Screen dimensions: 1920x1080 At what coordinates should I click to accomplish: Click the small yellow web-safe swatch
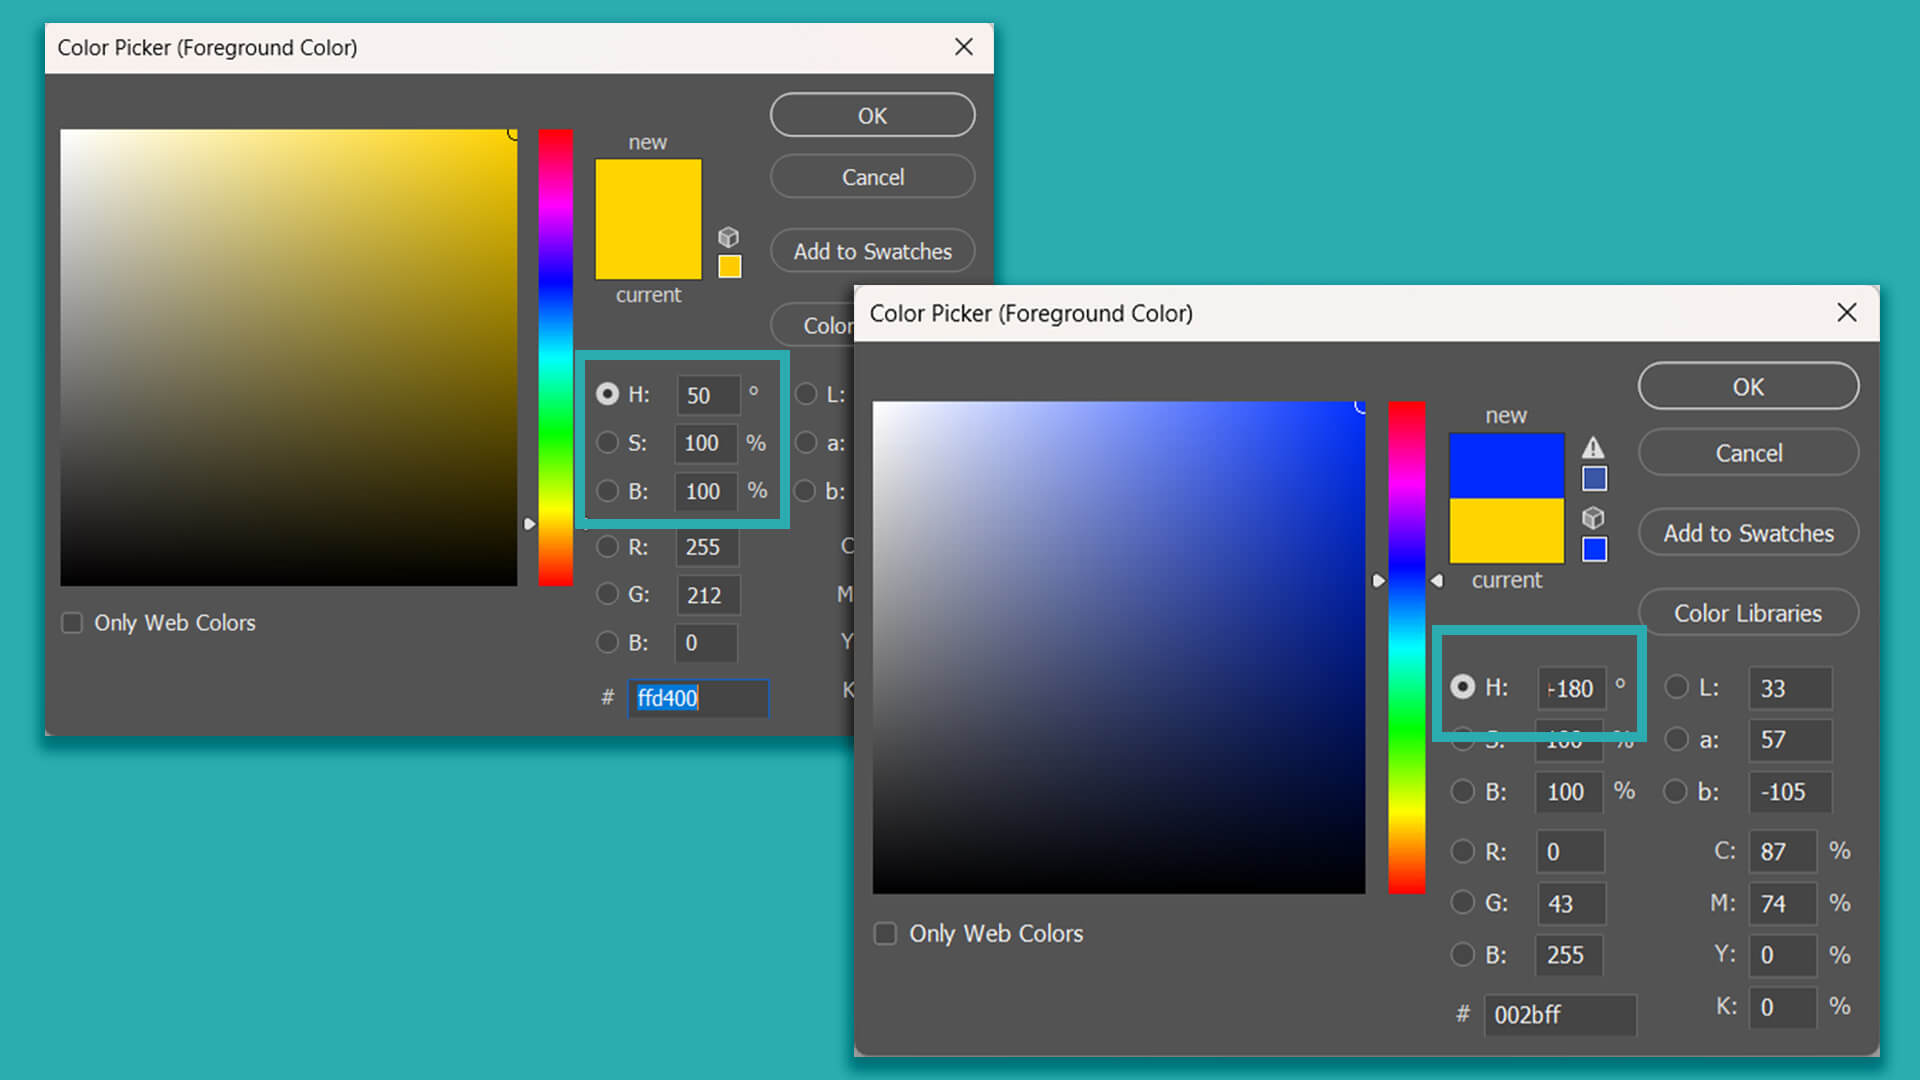click(730, 266)
